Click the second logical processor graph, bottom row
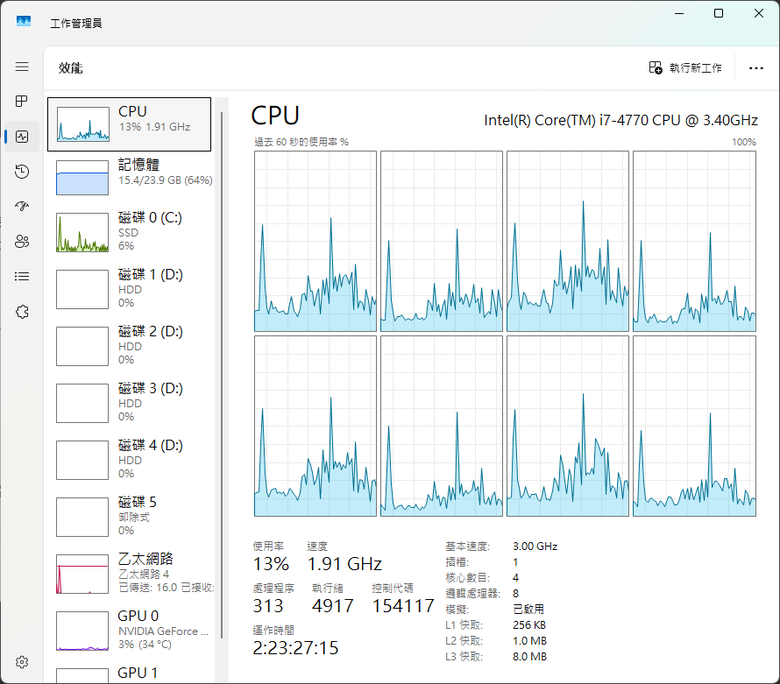 pos(442,426)
